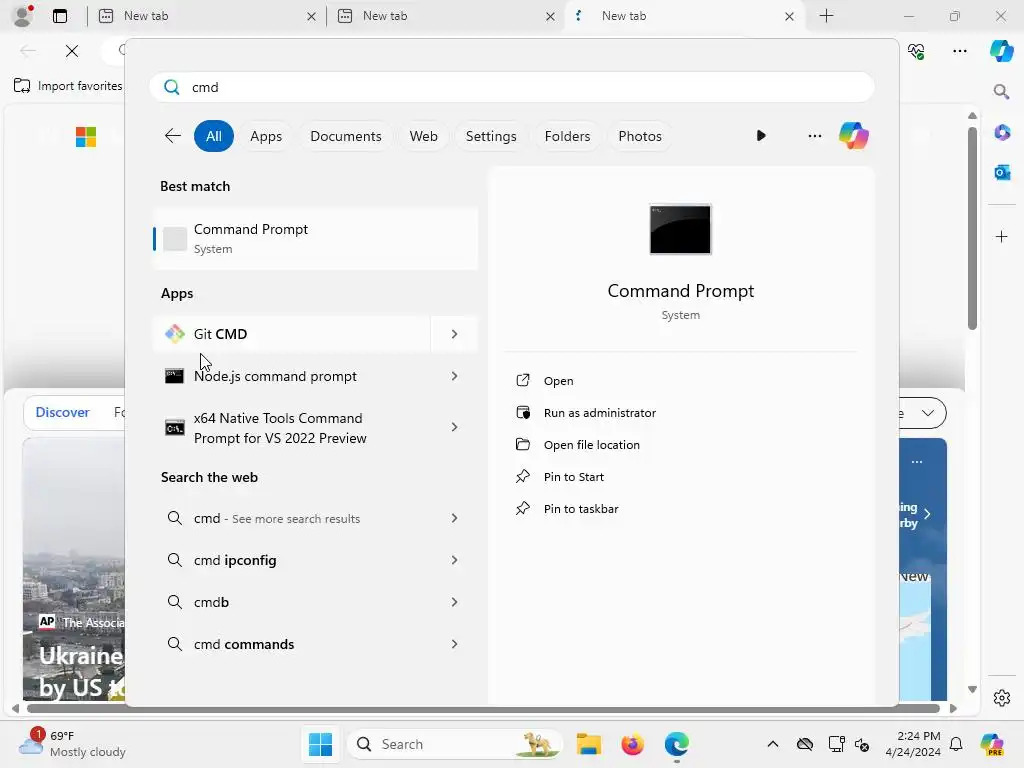Select the Photos search filter

tap(640, 136)
